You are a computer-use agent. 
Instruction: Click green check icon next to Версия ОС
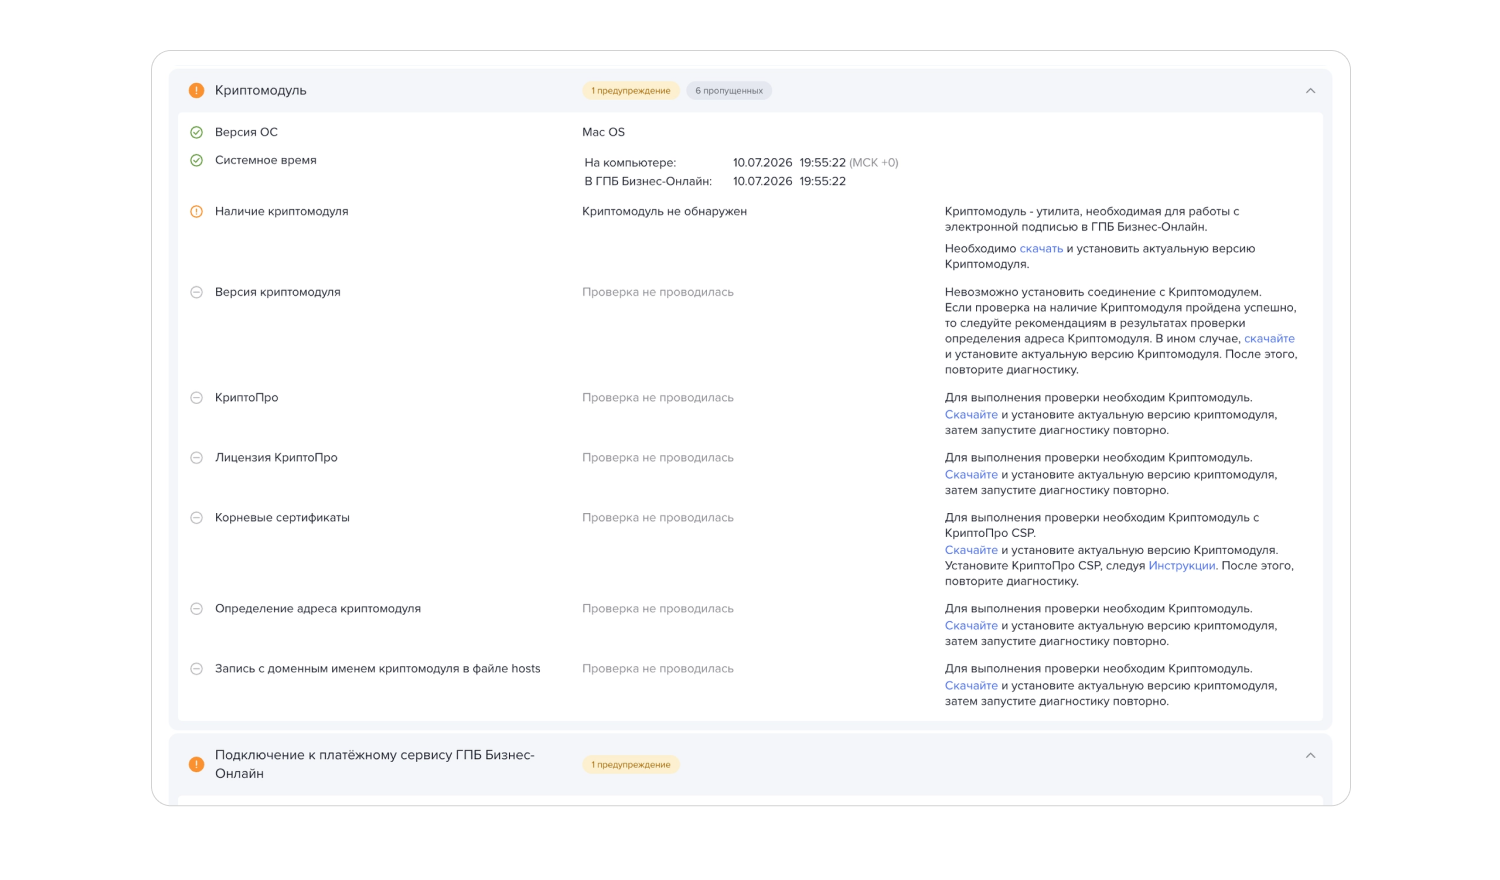pos(197,132)
